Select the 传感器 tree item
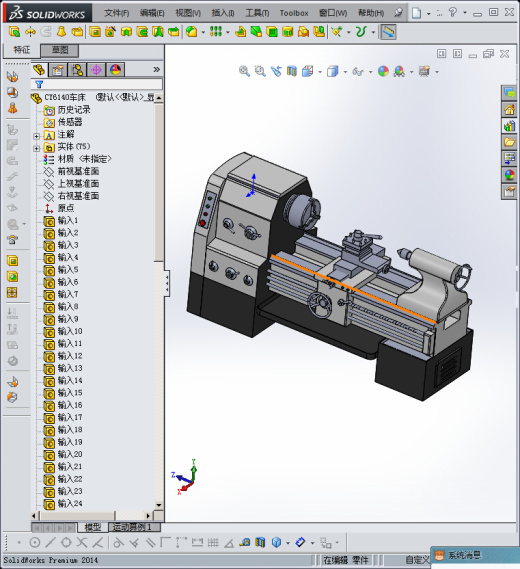 click(70, 122)
